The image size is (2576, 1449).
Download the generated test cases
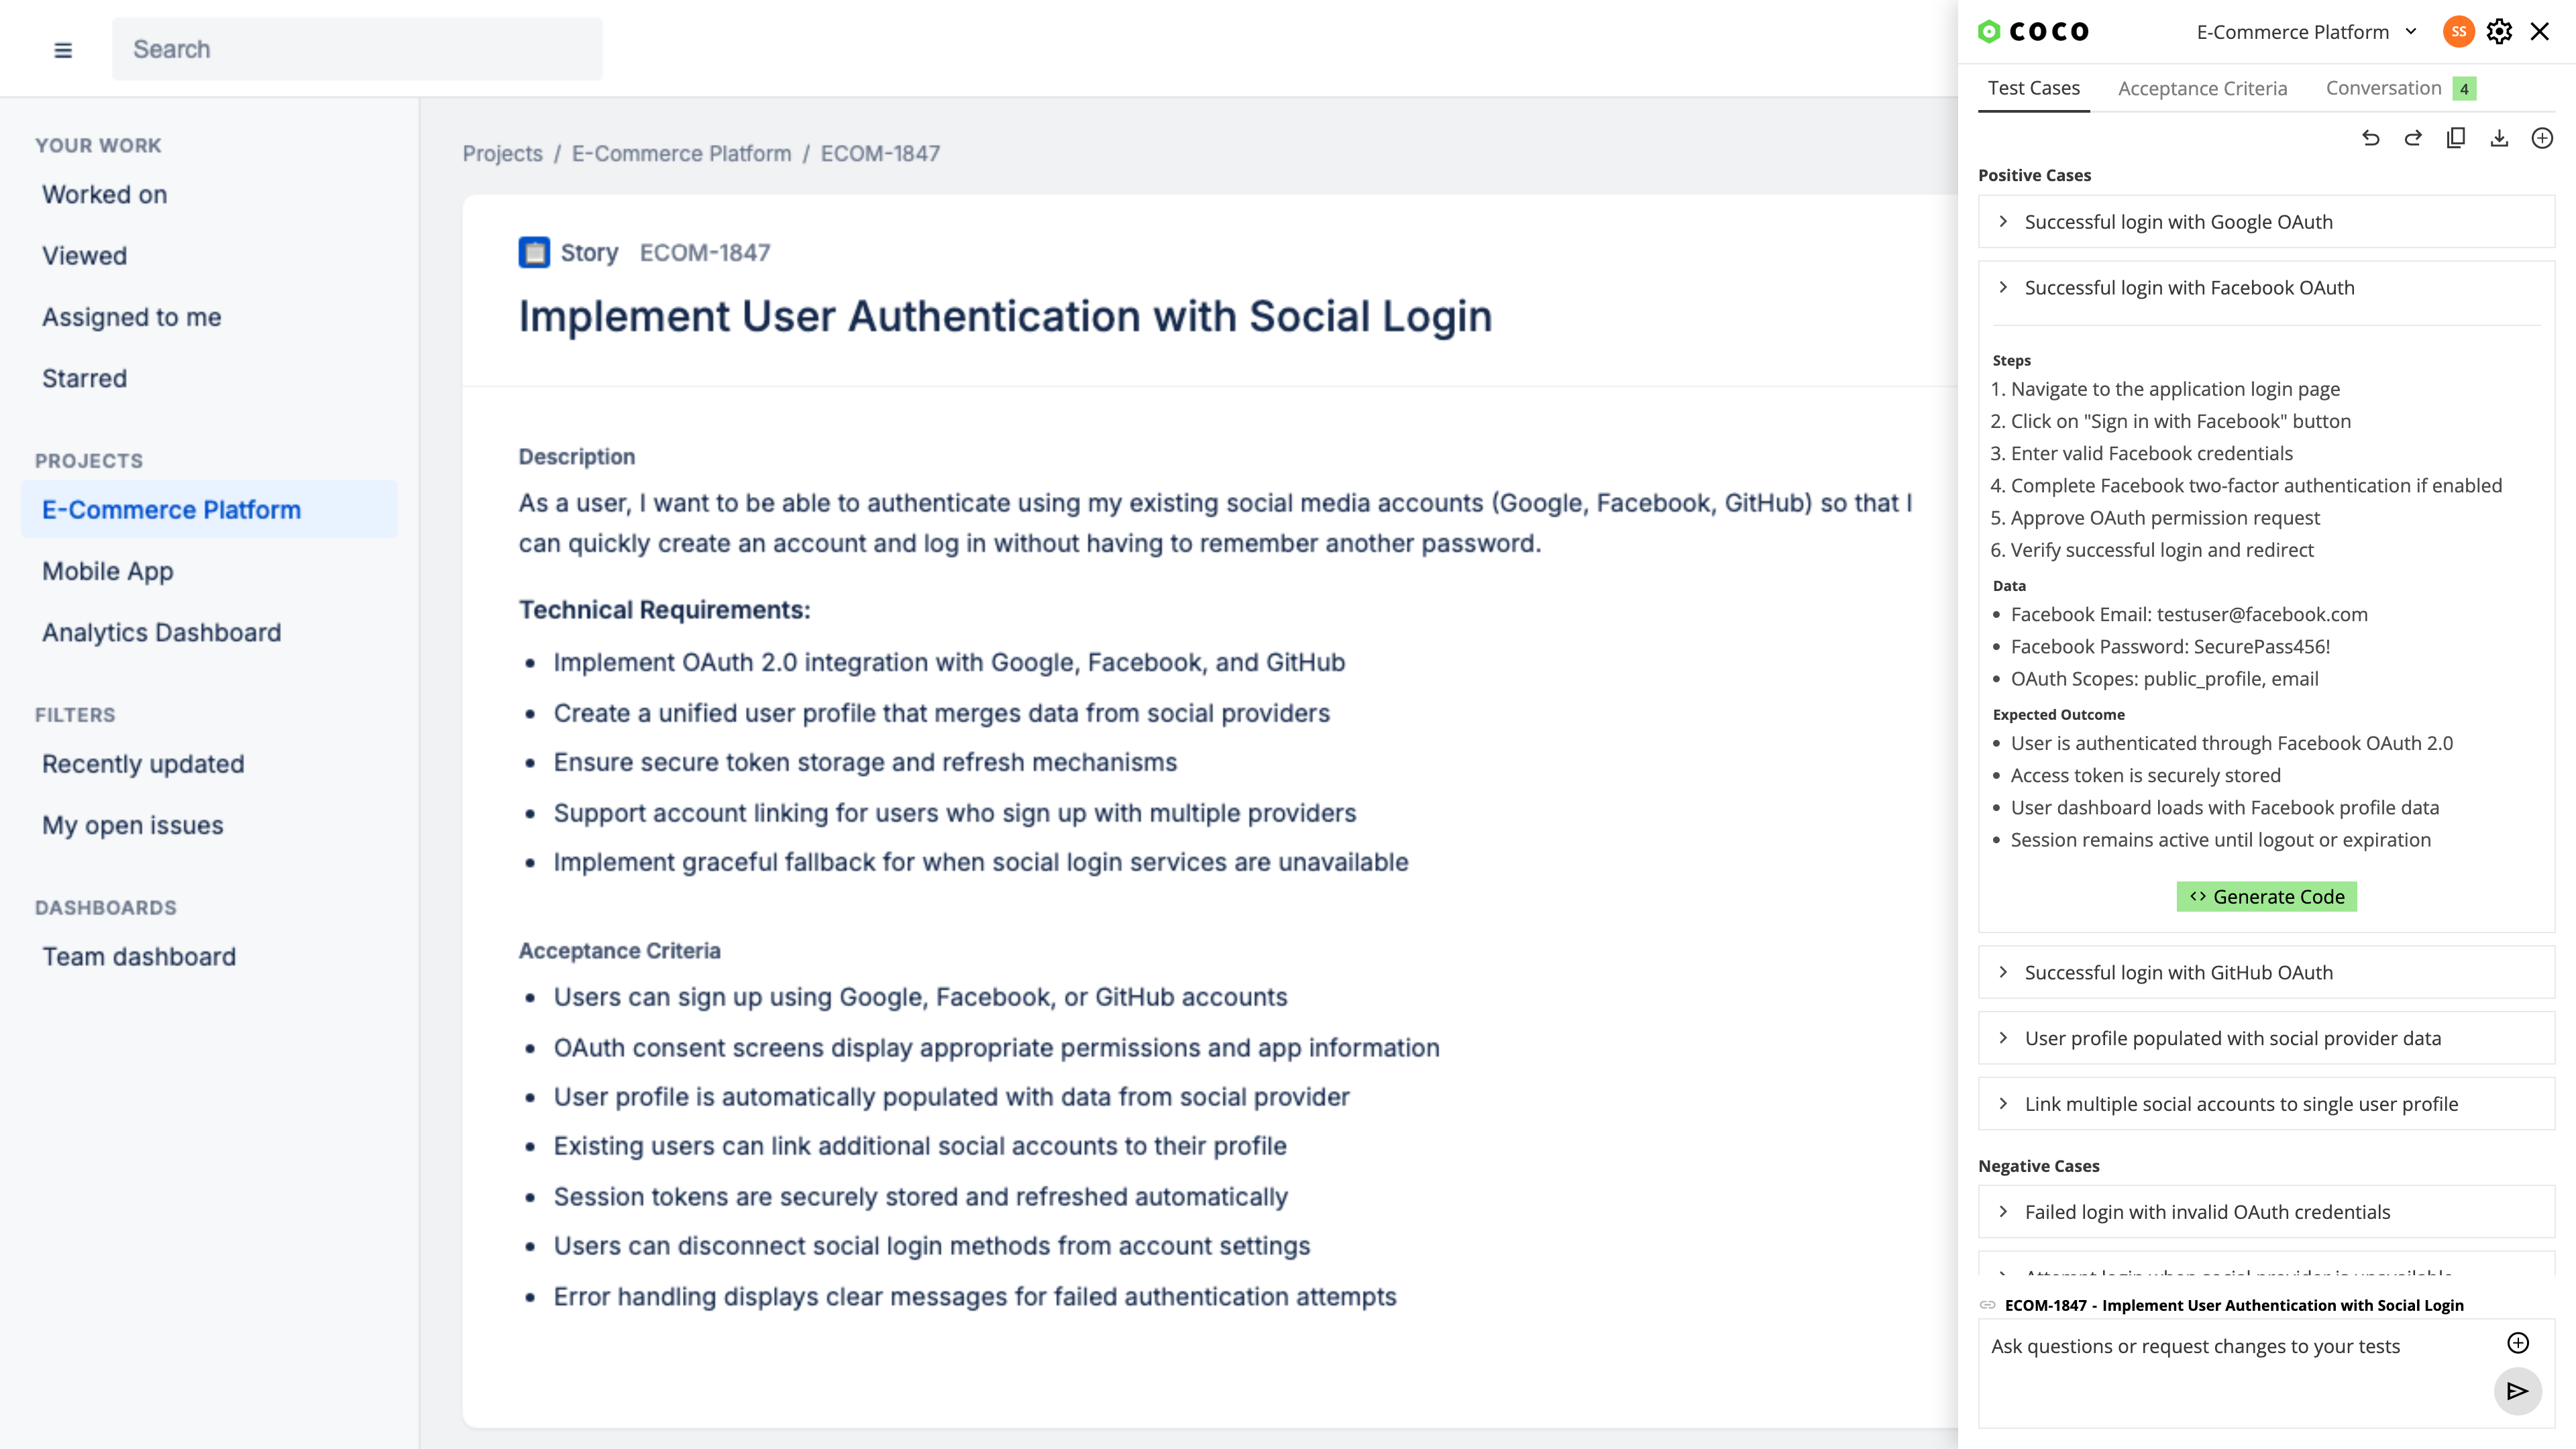tap(2500, 138)
